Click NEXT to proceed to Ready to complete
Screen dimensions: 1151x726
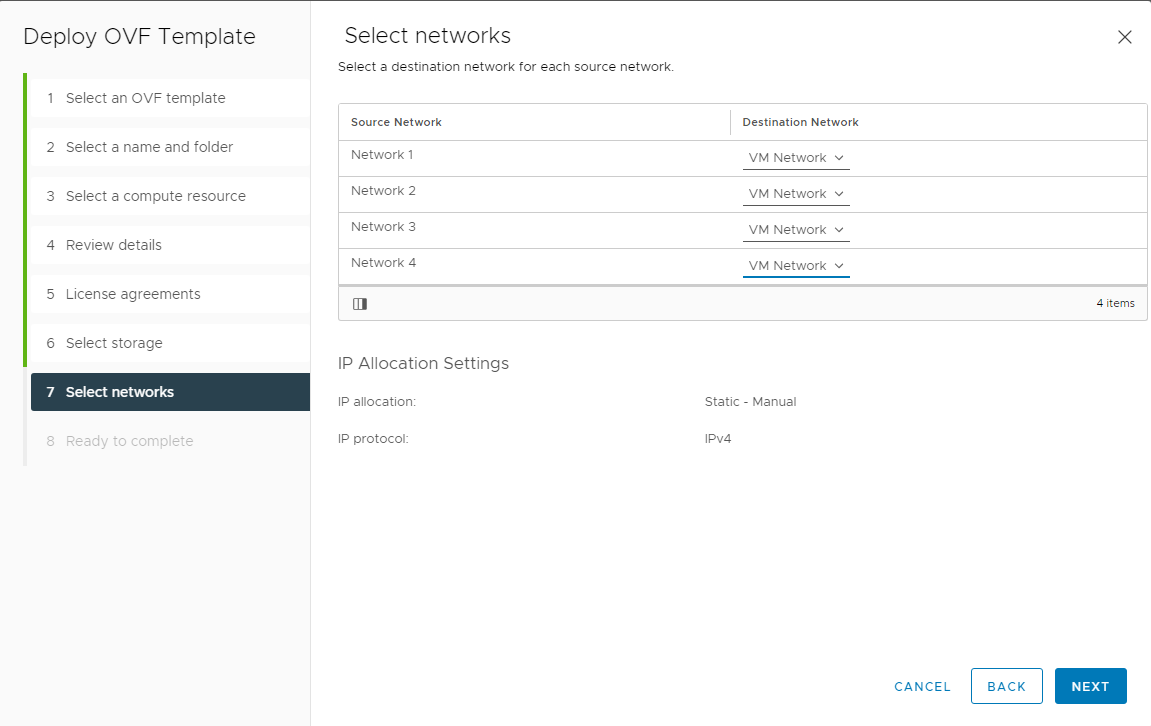pos(1090,686)
